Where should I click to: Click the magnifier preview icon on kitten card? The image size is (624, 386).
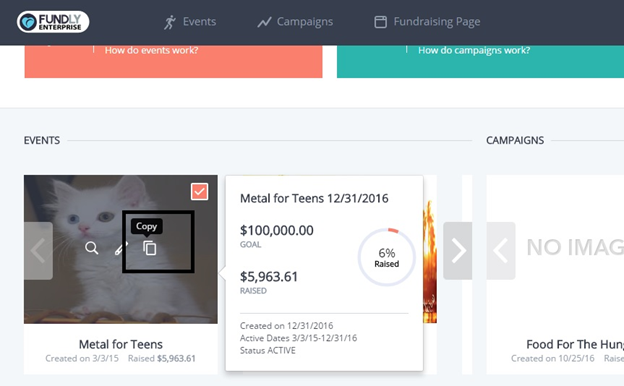tap(92, 248)
